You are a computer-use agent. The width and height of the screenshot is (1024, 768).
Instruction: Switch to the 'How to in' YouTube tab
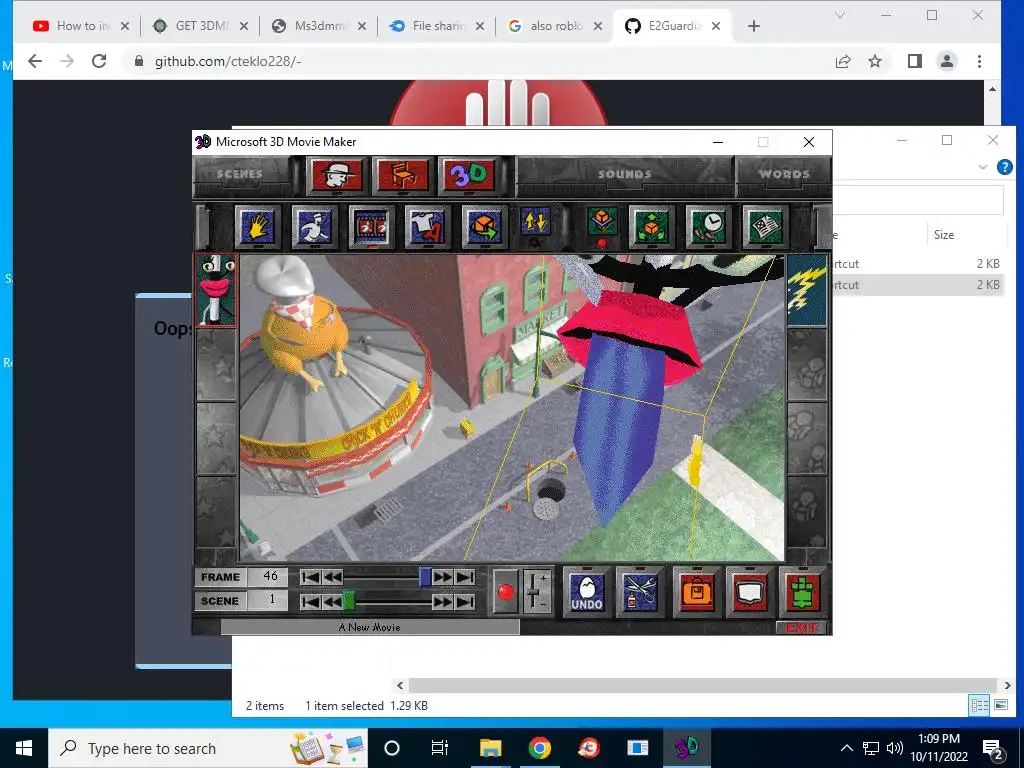click(x=81, y=26)
